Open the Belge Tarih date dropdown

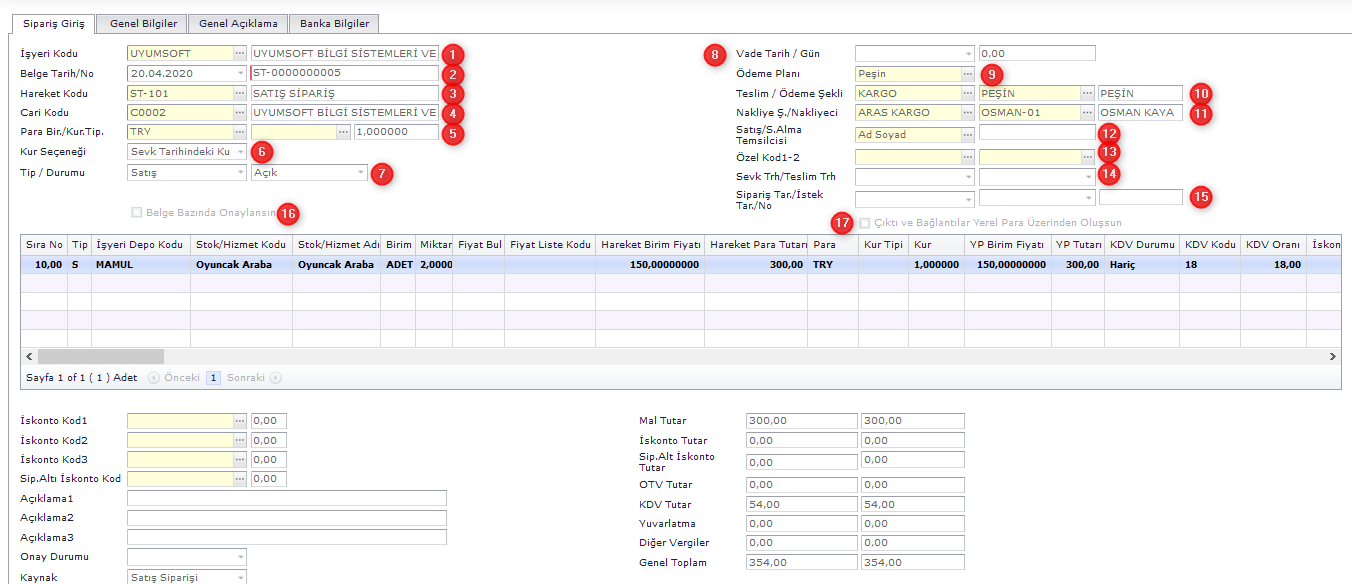tap(240, 73)
